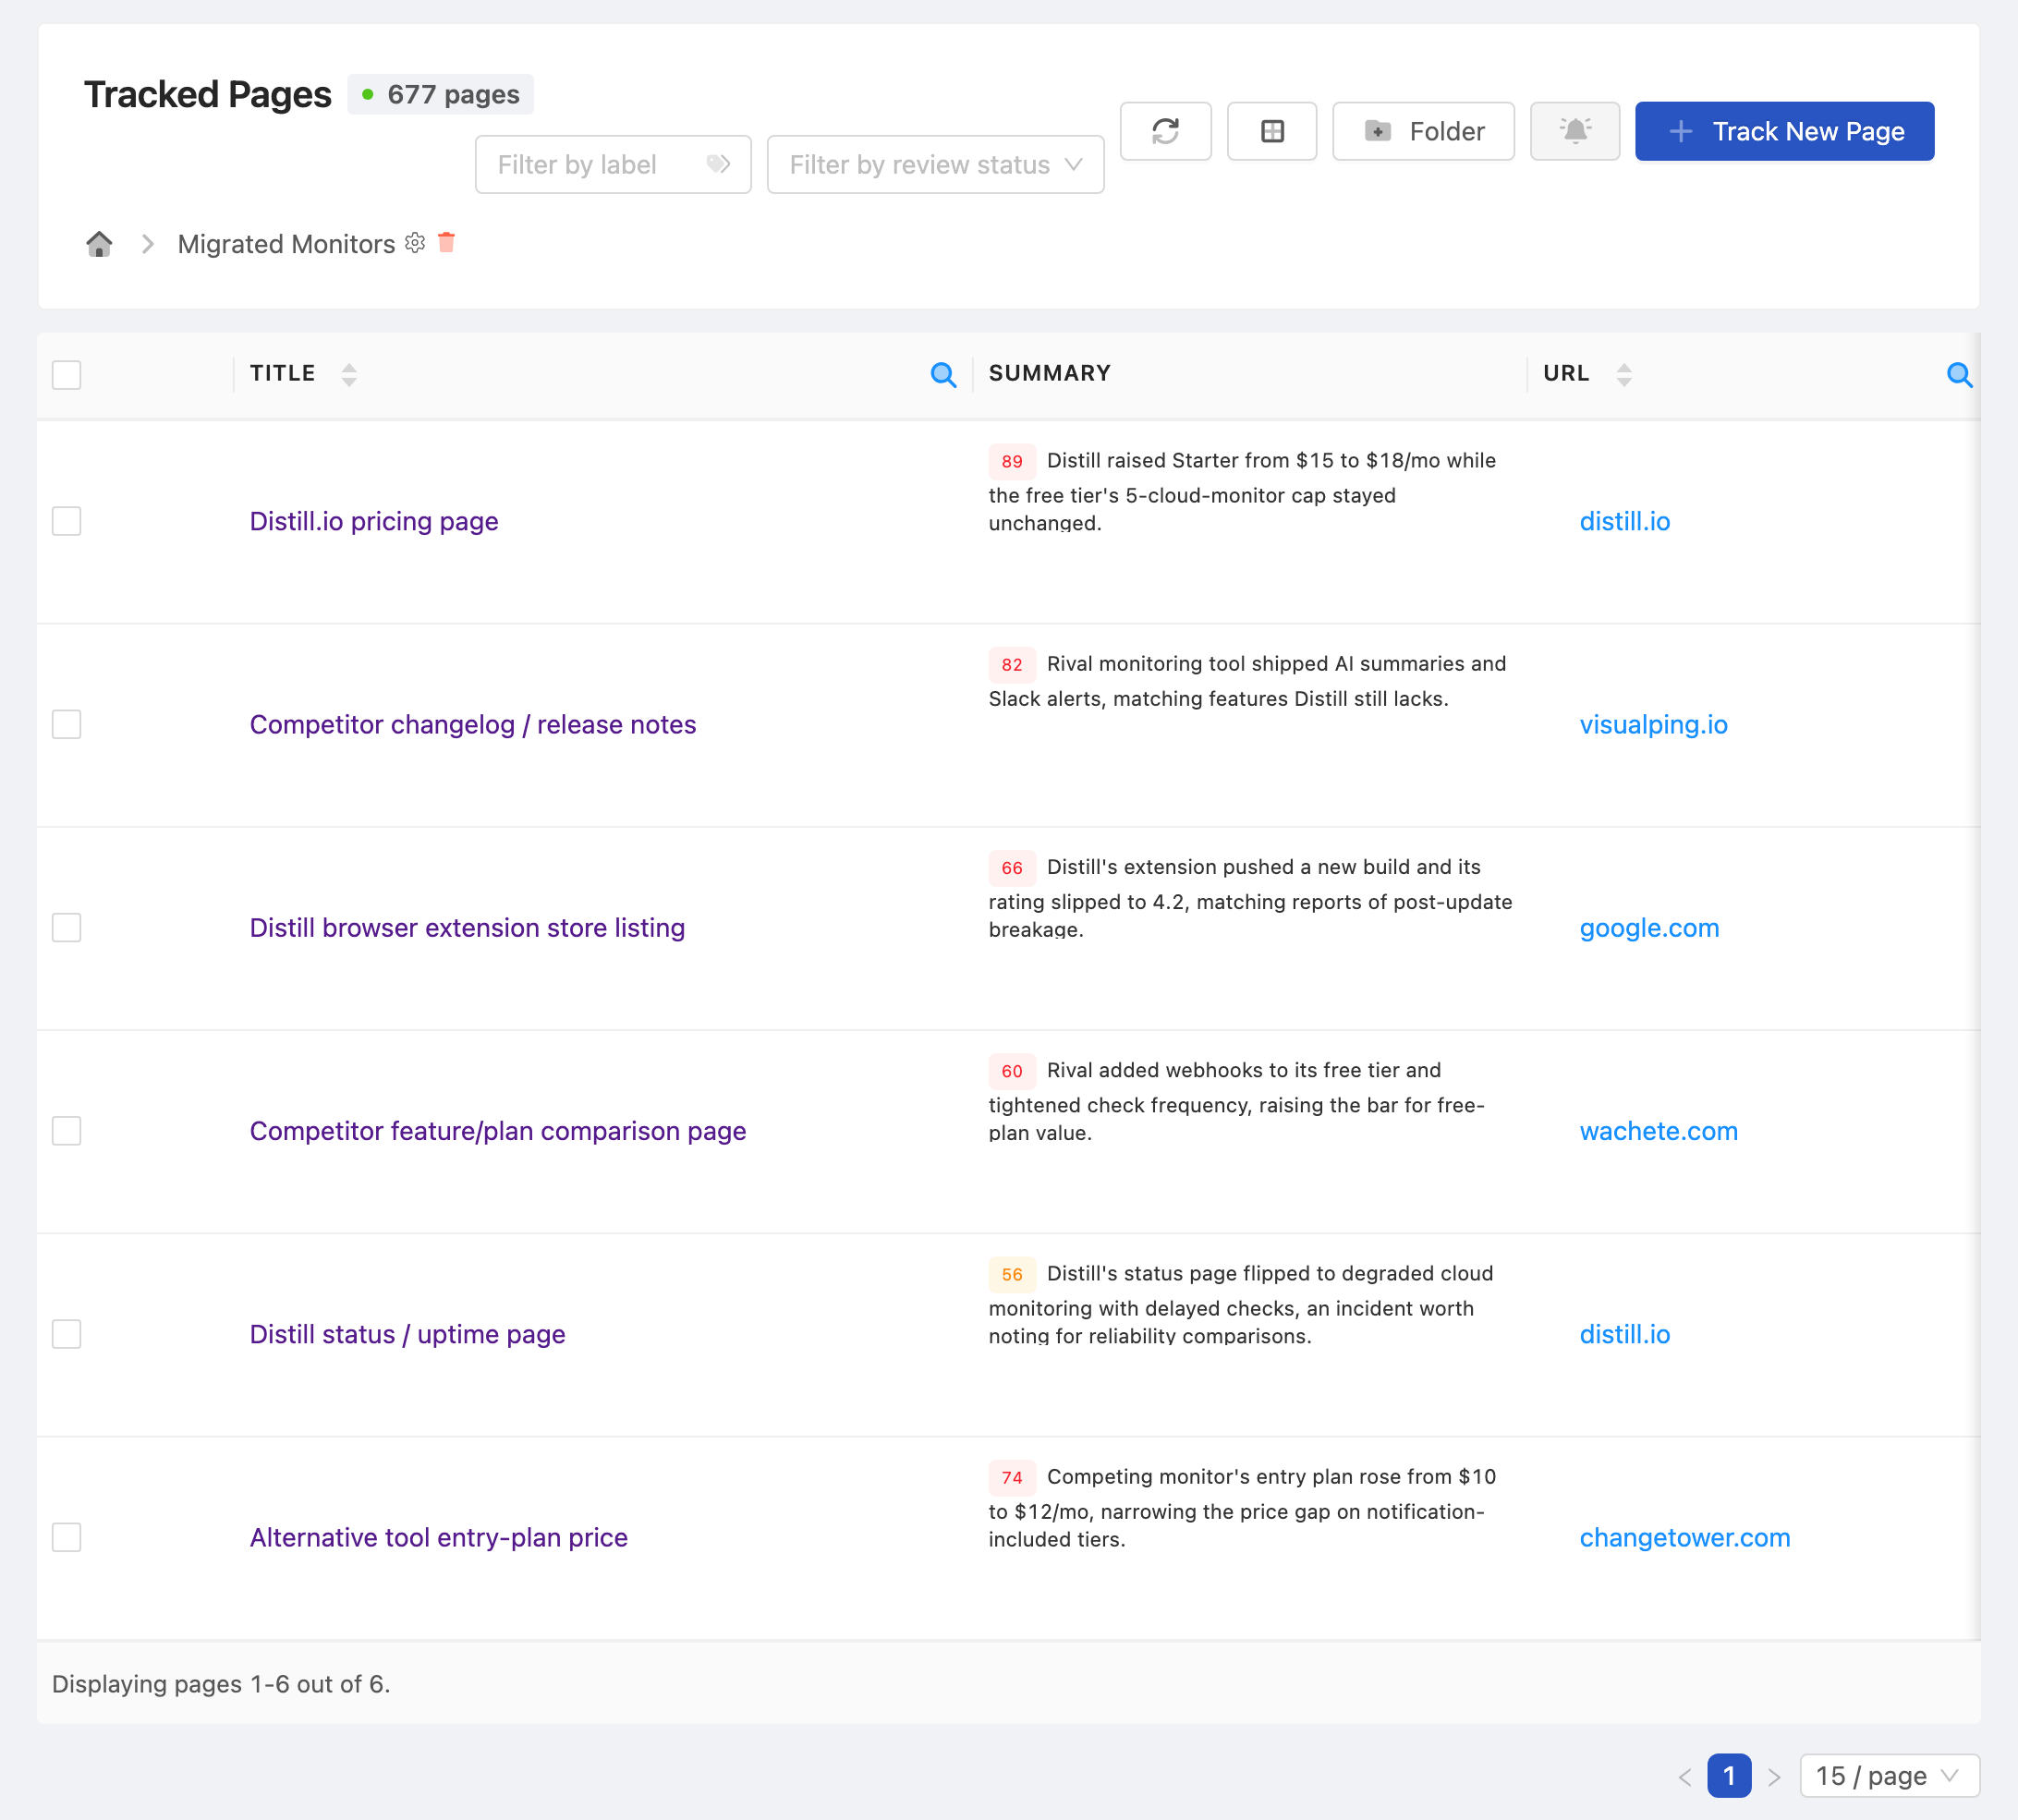The image size is (2018, 1820).
Task: Open Alternative tool entry-plan price link
Action: (x=439, y=1537)
